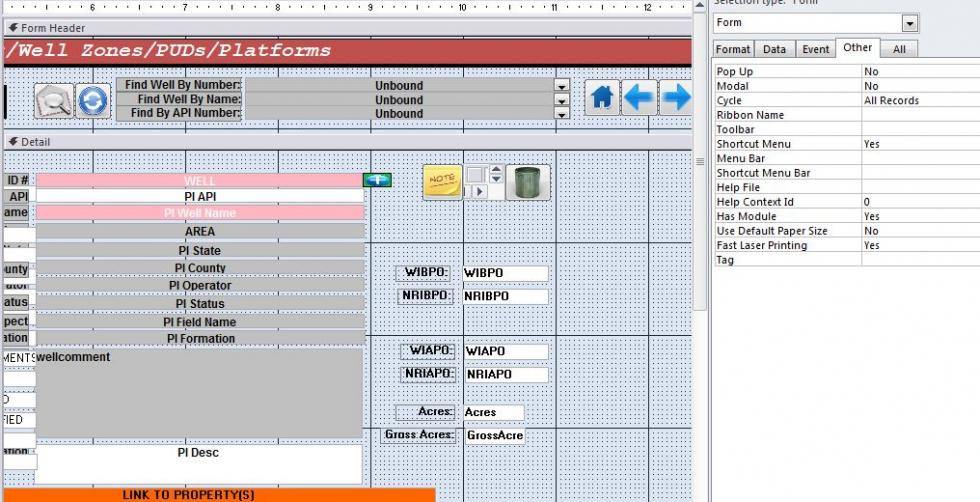This screenshot has height=502, width=980.
Task: Select the PI Well Name field
Action: 200,213
